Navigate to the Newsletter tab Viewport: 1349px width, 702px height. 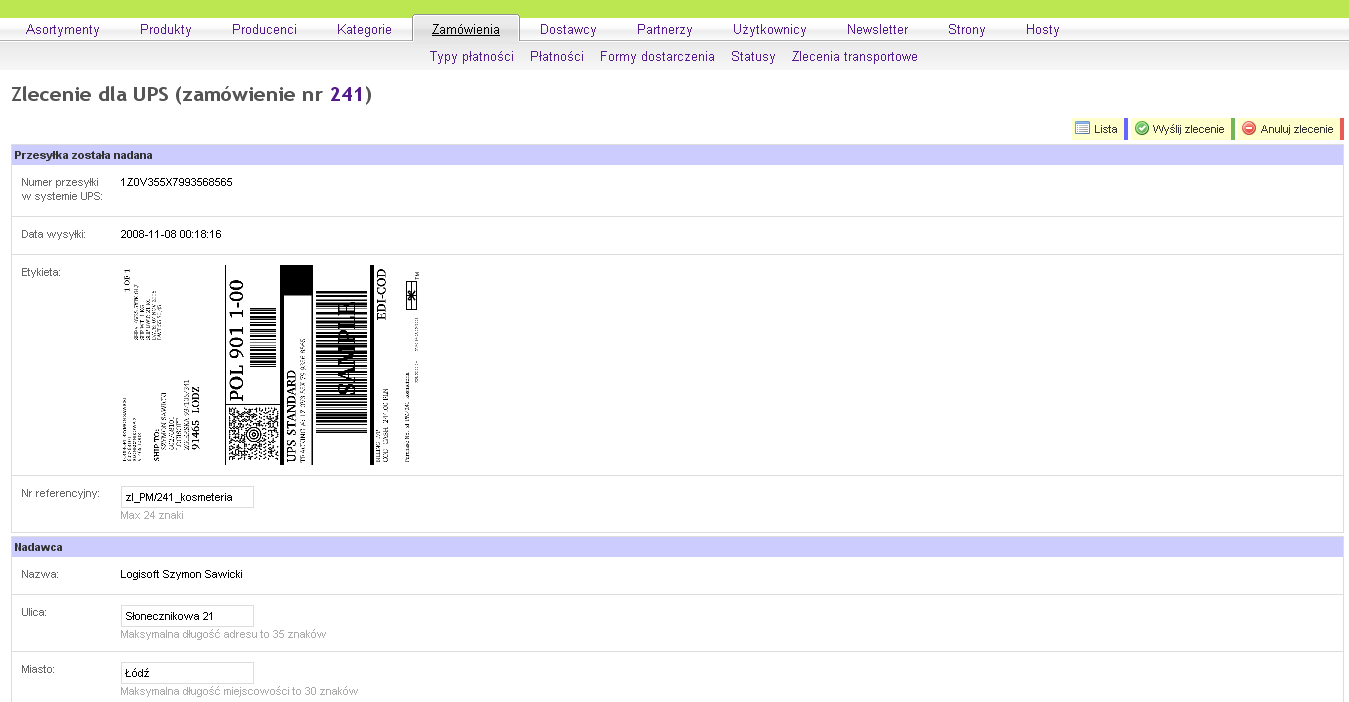[877, 30]
